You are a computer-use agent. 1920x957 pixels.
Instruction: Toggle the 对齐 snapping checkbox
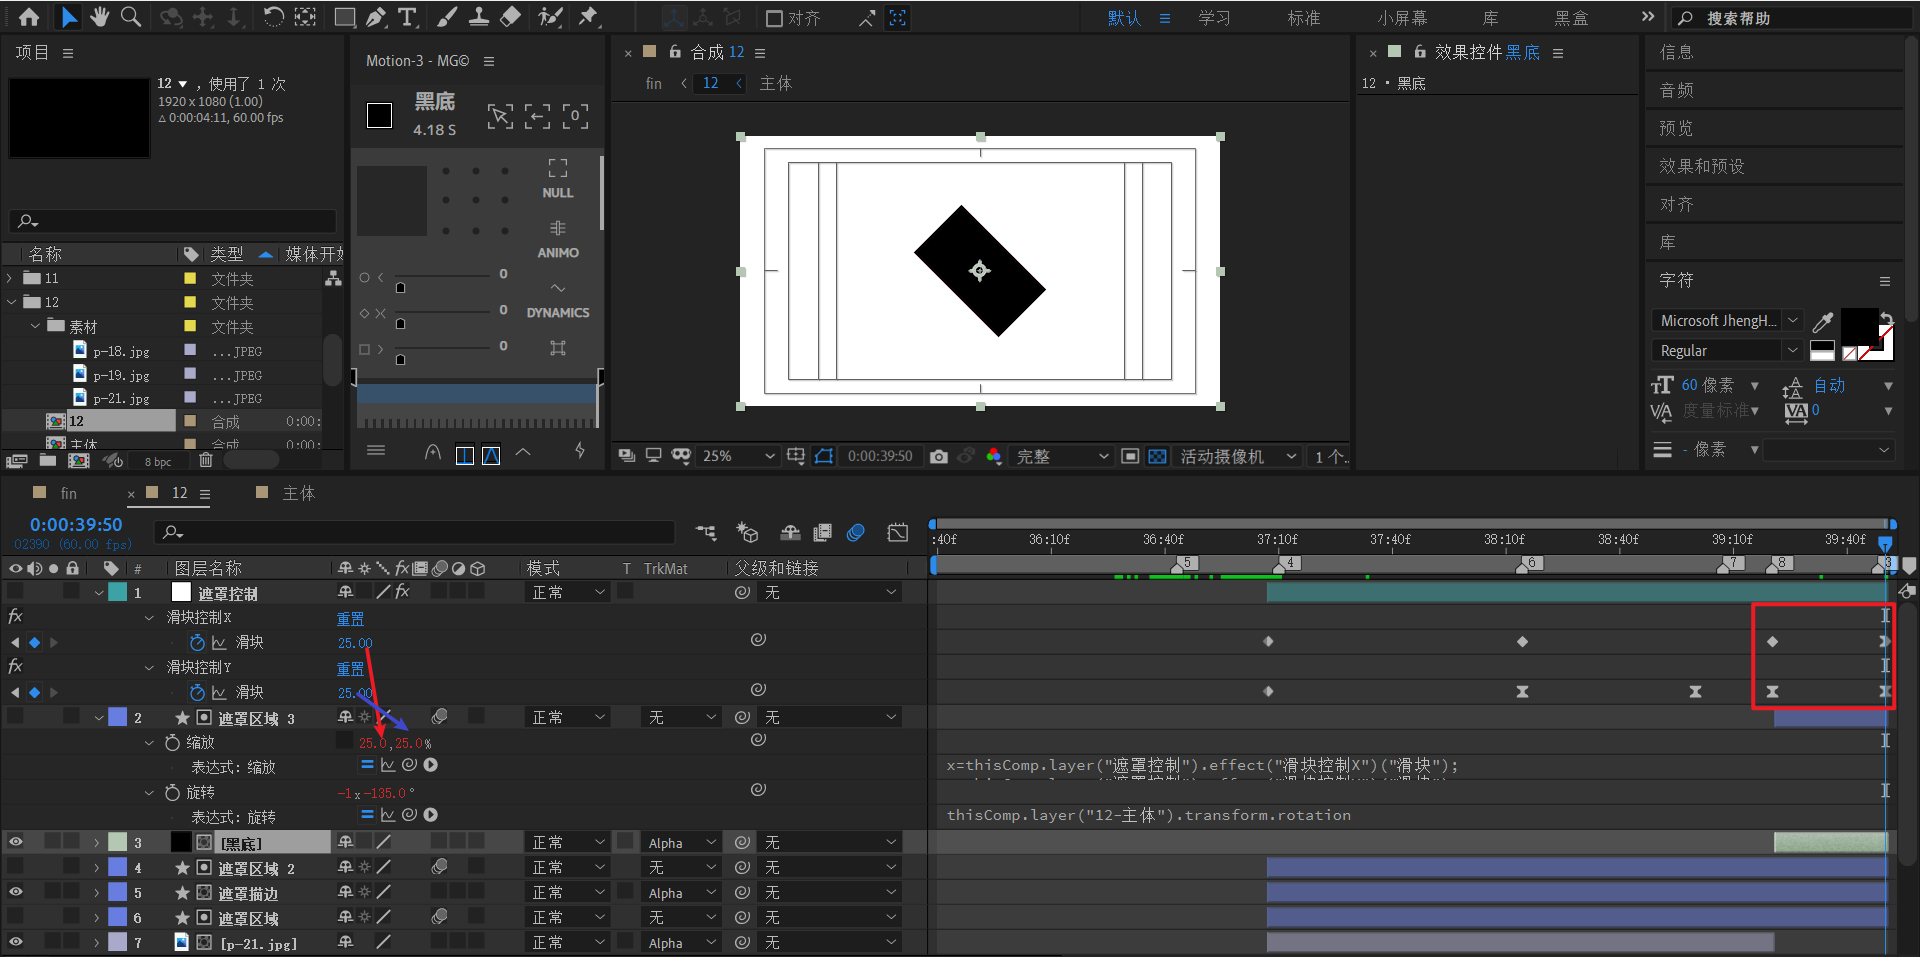774,18
